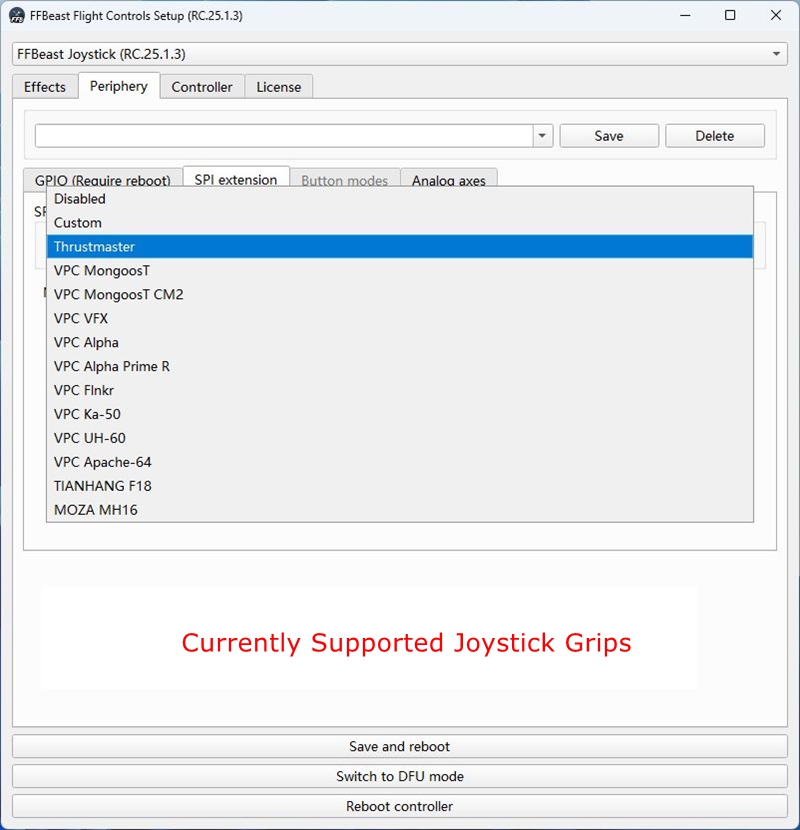
Task: Select VPC MongoosT CM2 grip
Action: 118,295
